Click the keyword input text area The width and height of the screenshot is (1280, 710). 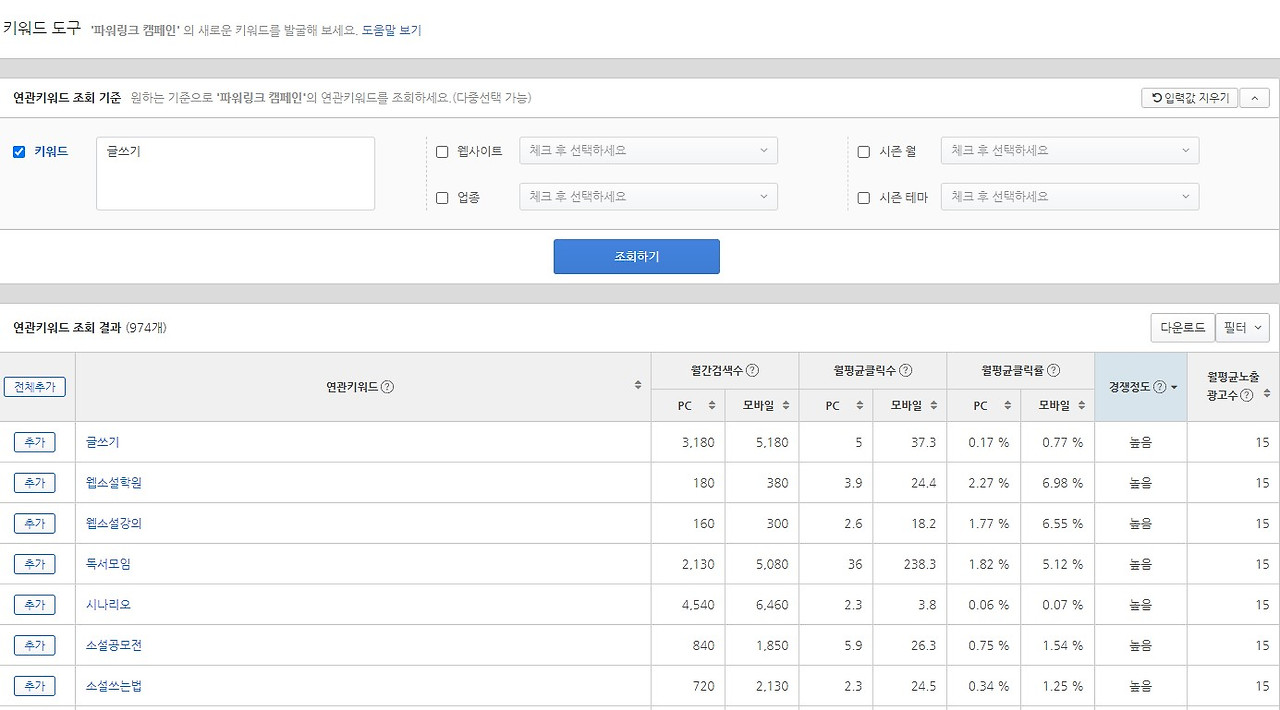point(235,174)
